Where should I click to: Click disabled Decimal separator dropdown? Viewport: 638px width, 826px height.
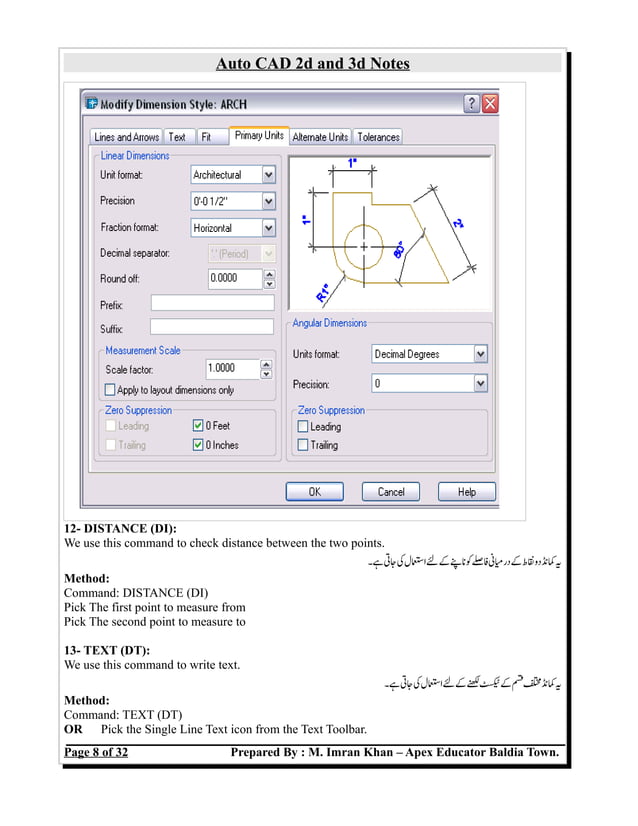242,254
